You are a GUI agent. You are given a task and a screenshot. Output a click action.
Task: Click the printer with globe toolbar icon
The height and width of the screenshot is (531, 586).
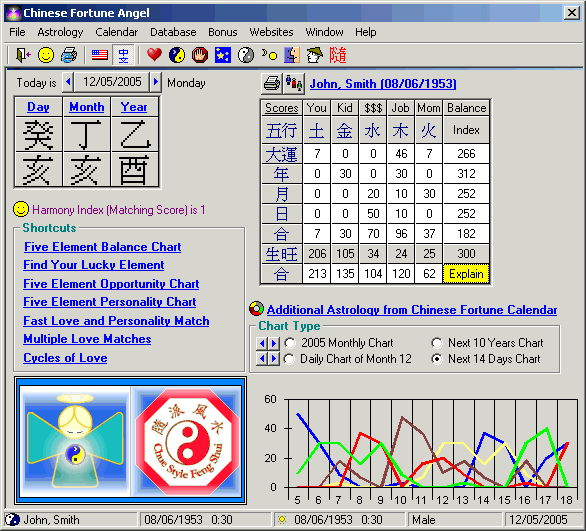(x=69, y=55)
